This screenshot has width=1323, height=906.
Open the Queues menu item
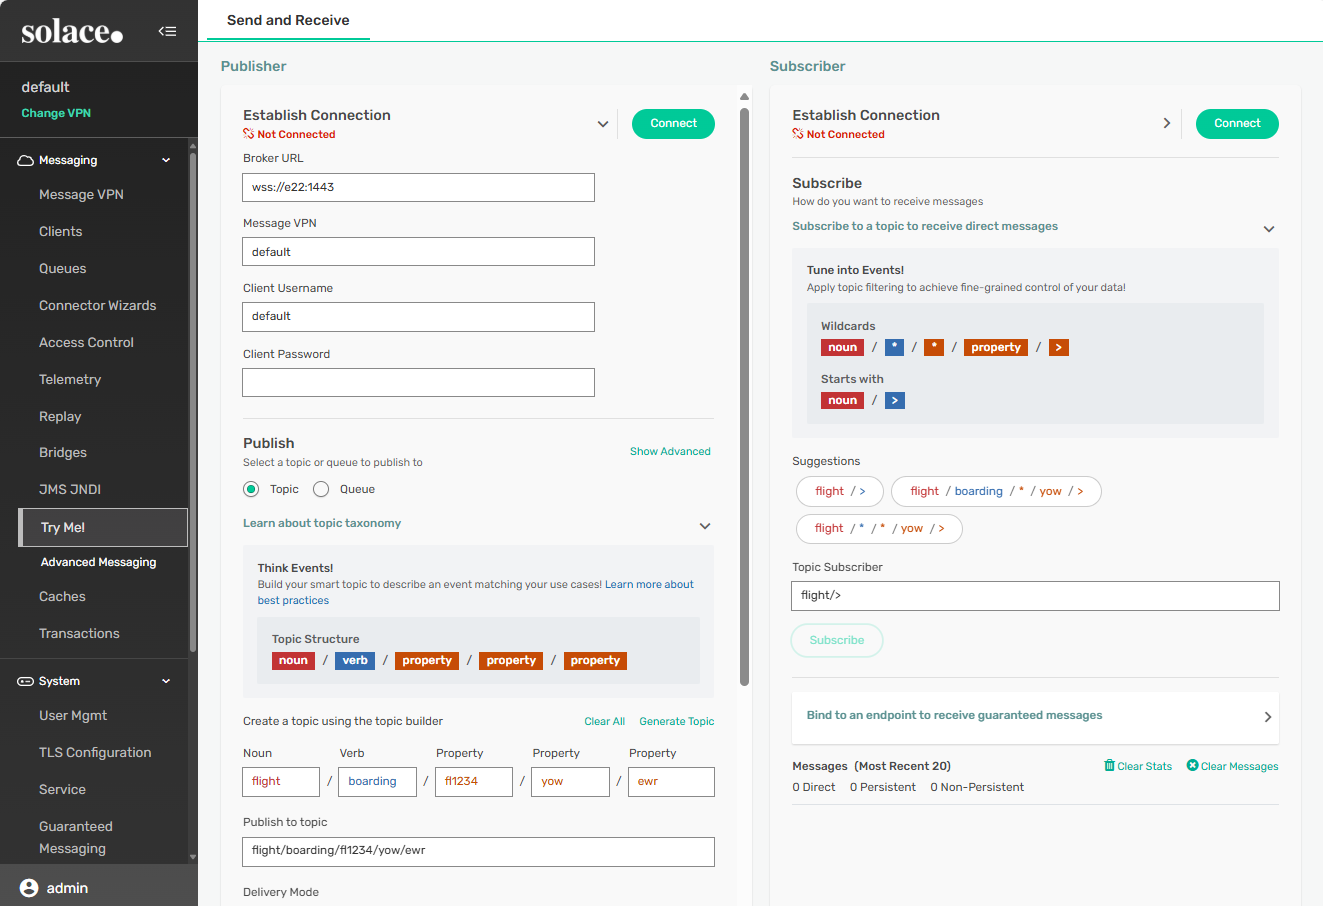coord(63,268)
